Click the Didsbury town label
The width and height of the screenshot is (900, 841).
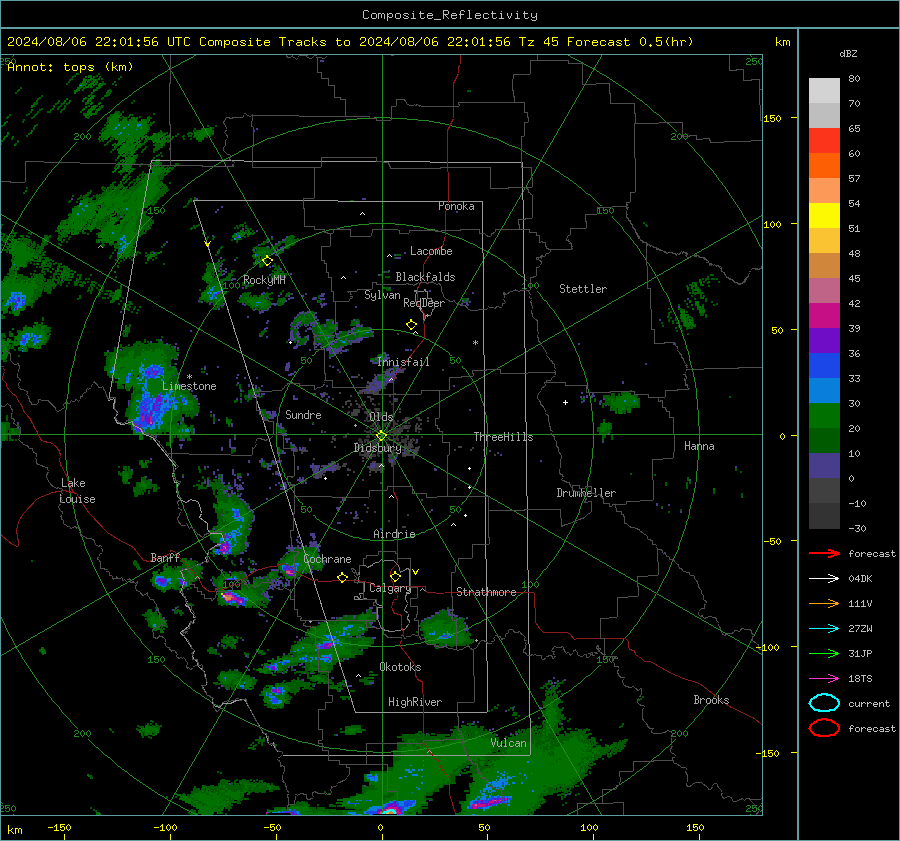coord(378,448)
